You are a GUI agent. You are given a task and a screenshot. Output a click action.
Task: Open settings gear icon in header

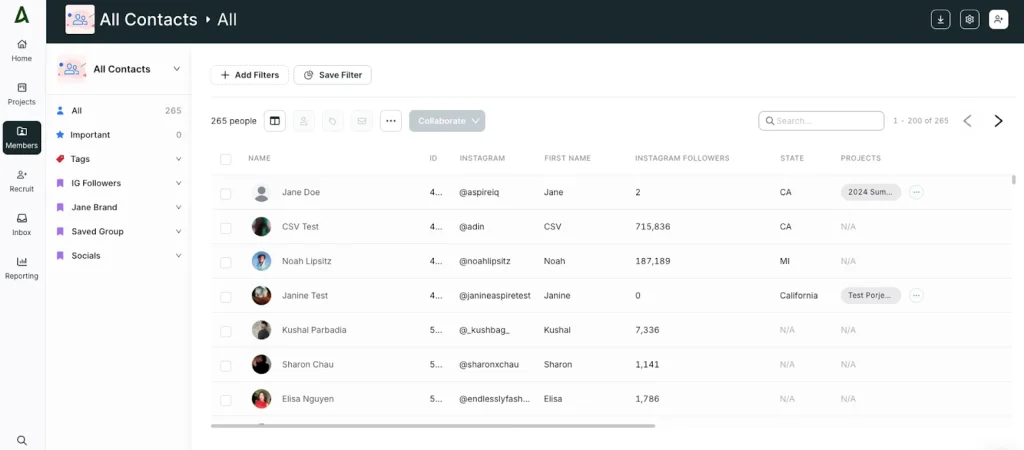tap(969, 20)
